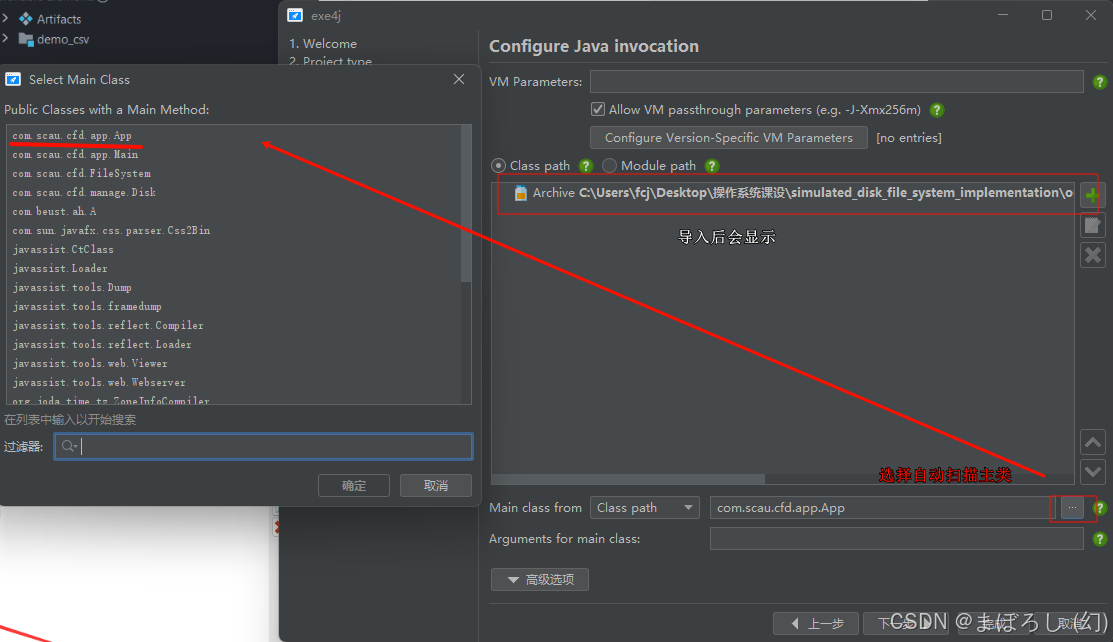Go back with the 上一步 button
The image size is (1113, 642).
(x=816, y=624)
